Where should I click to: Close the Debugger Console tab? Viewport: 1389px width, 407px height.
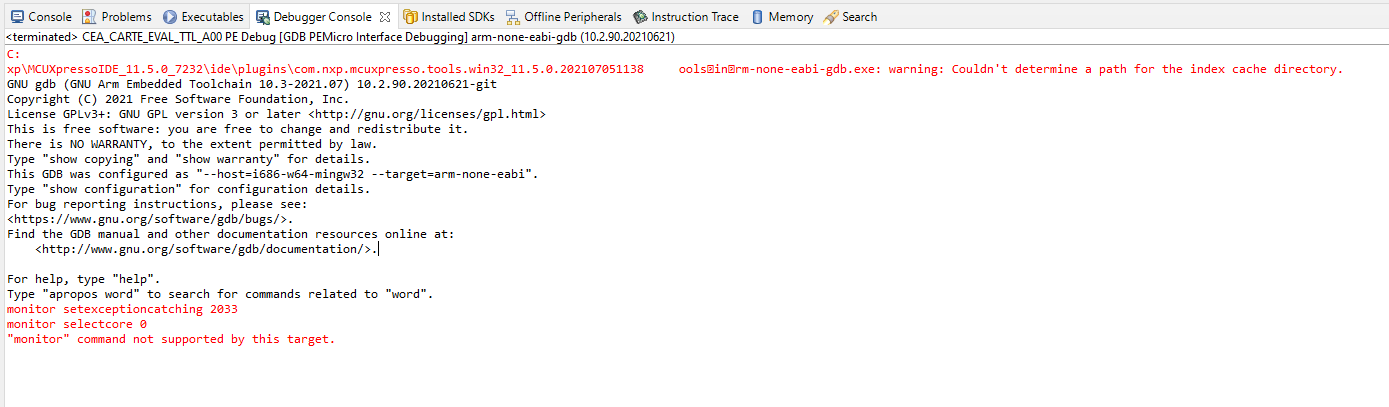tap(385, 17)
